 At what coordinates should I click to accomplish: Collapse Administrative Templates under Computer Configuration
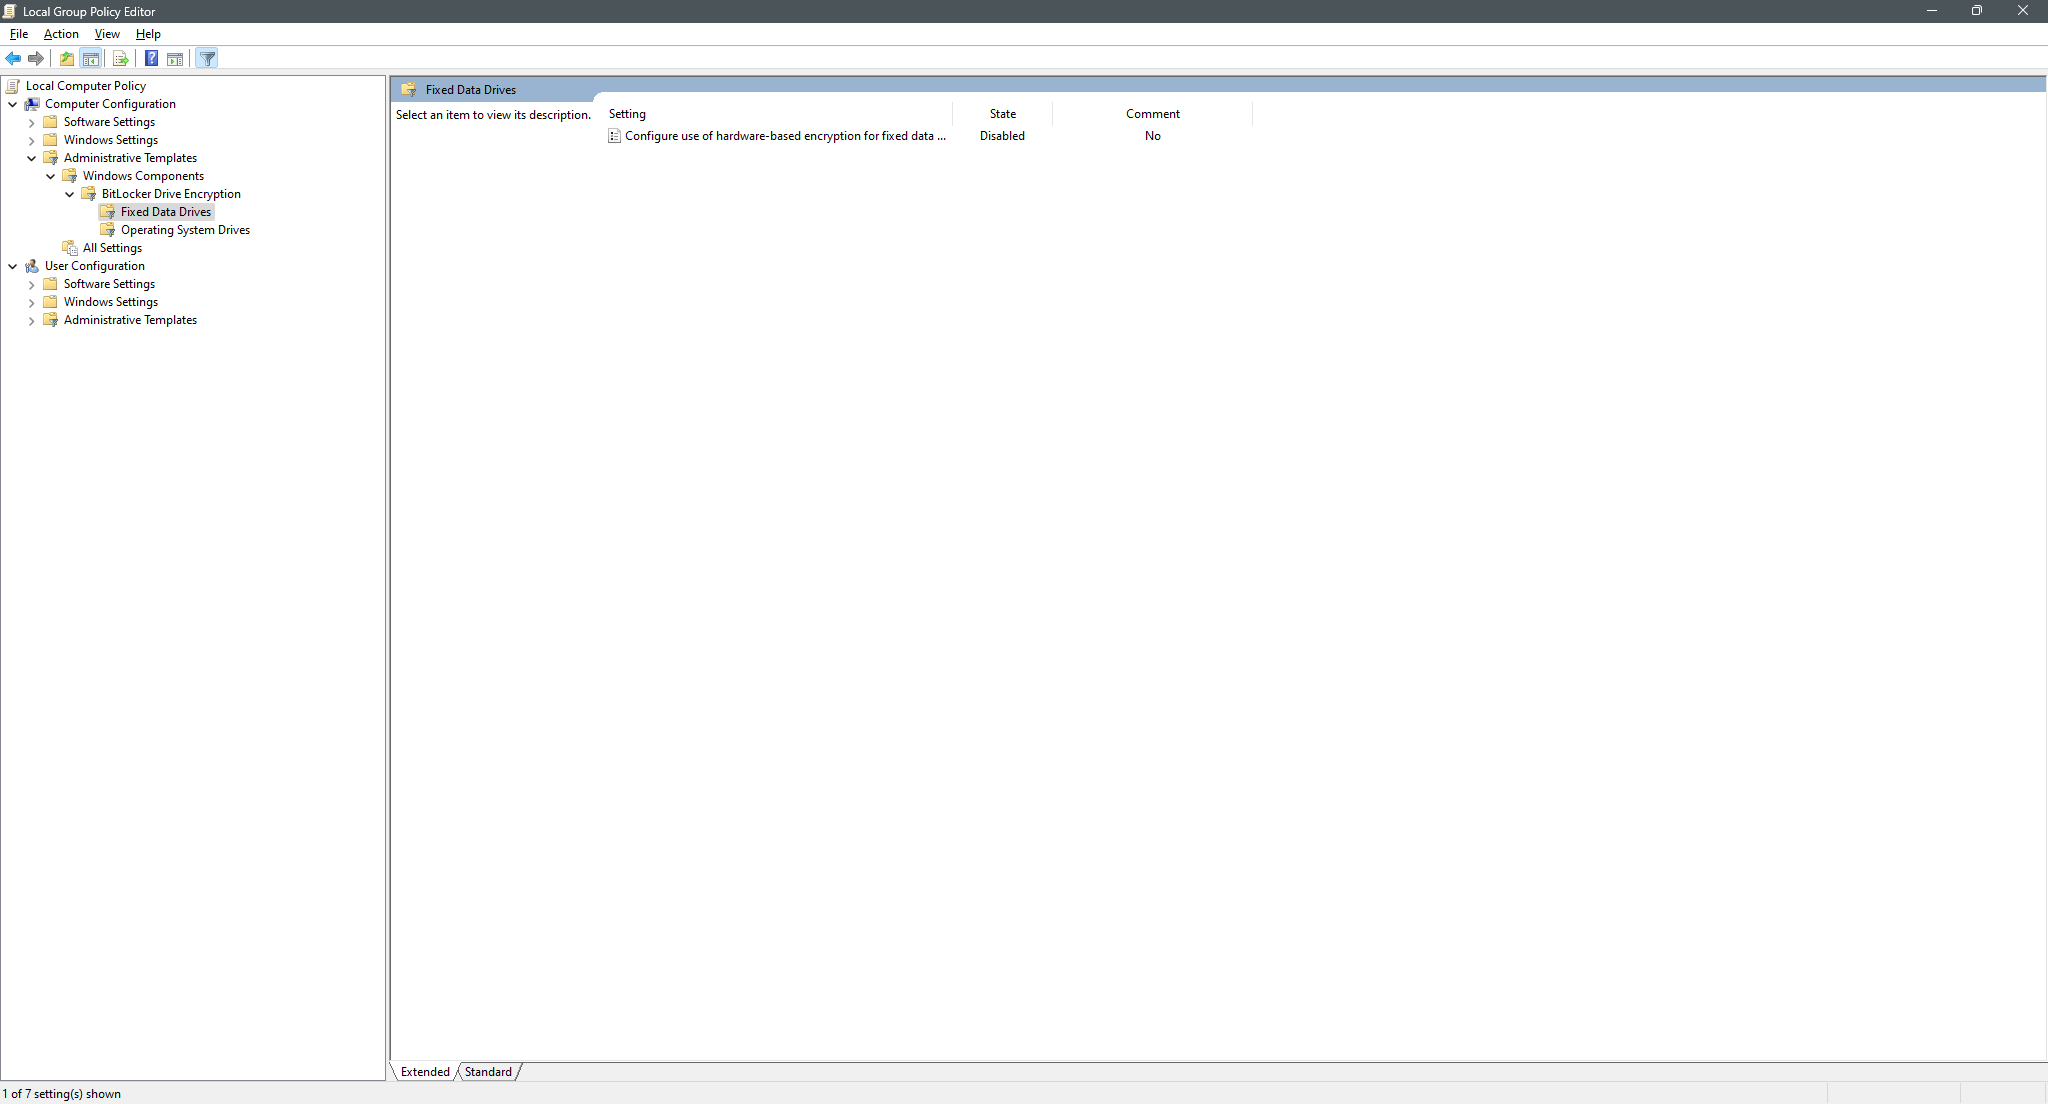32,158
